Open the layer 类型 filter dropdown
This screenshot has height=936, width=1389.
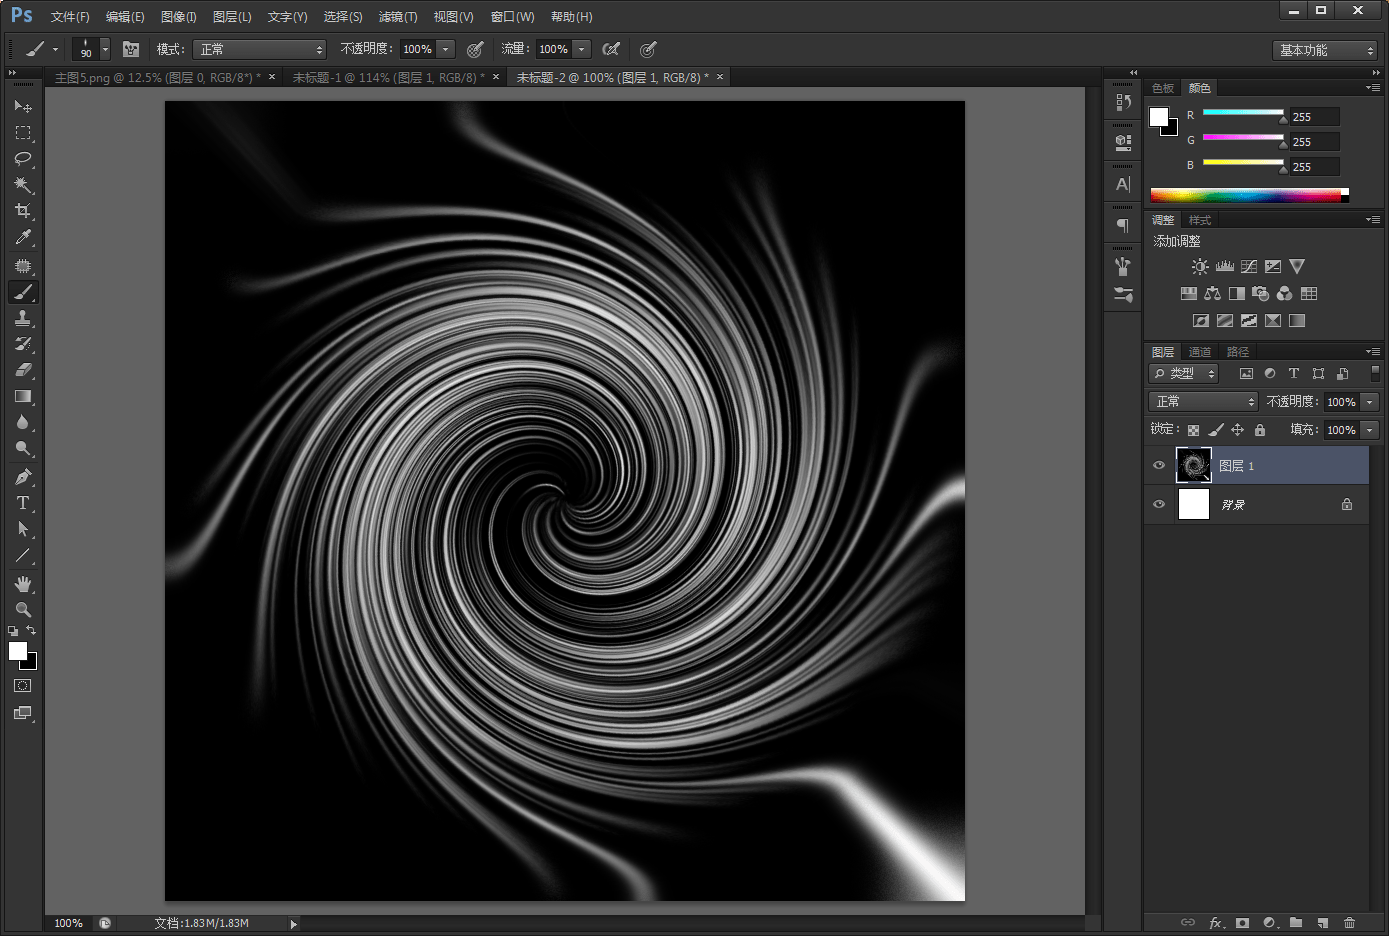click(1184, 373)
